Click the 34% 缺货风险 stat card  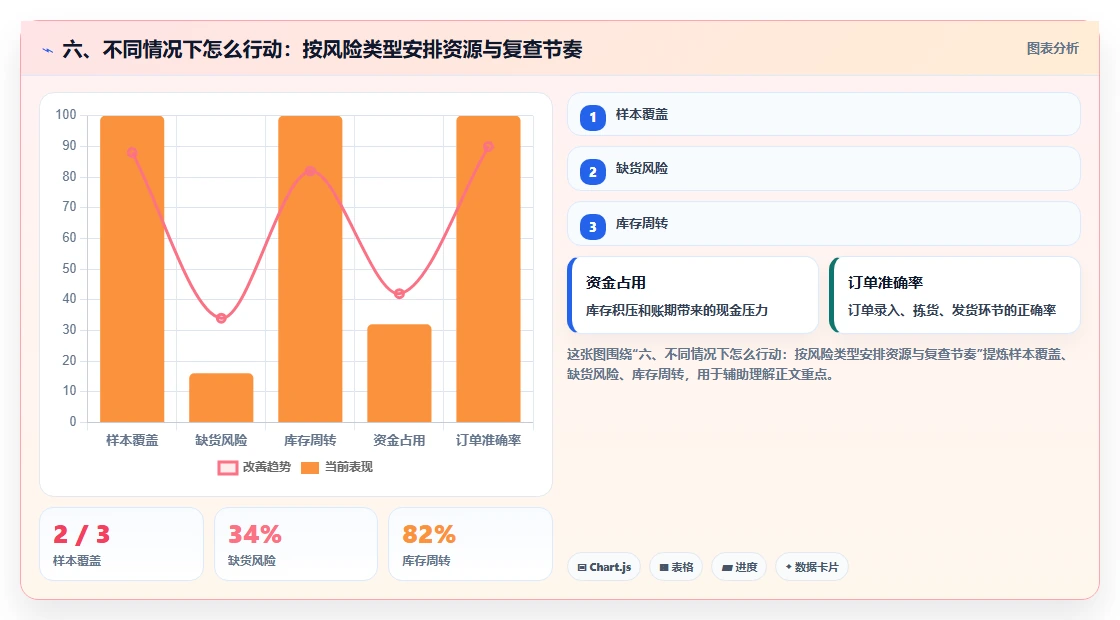coord(296,544)
